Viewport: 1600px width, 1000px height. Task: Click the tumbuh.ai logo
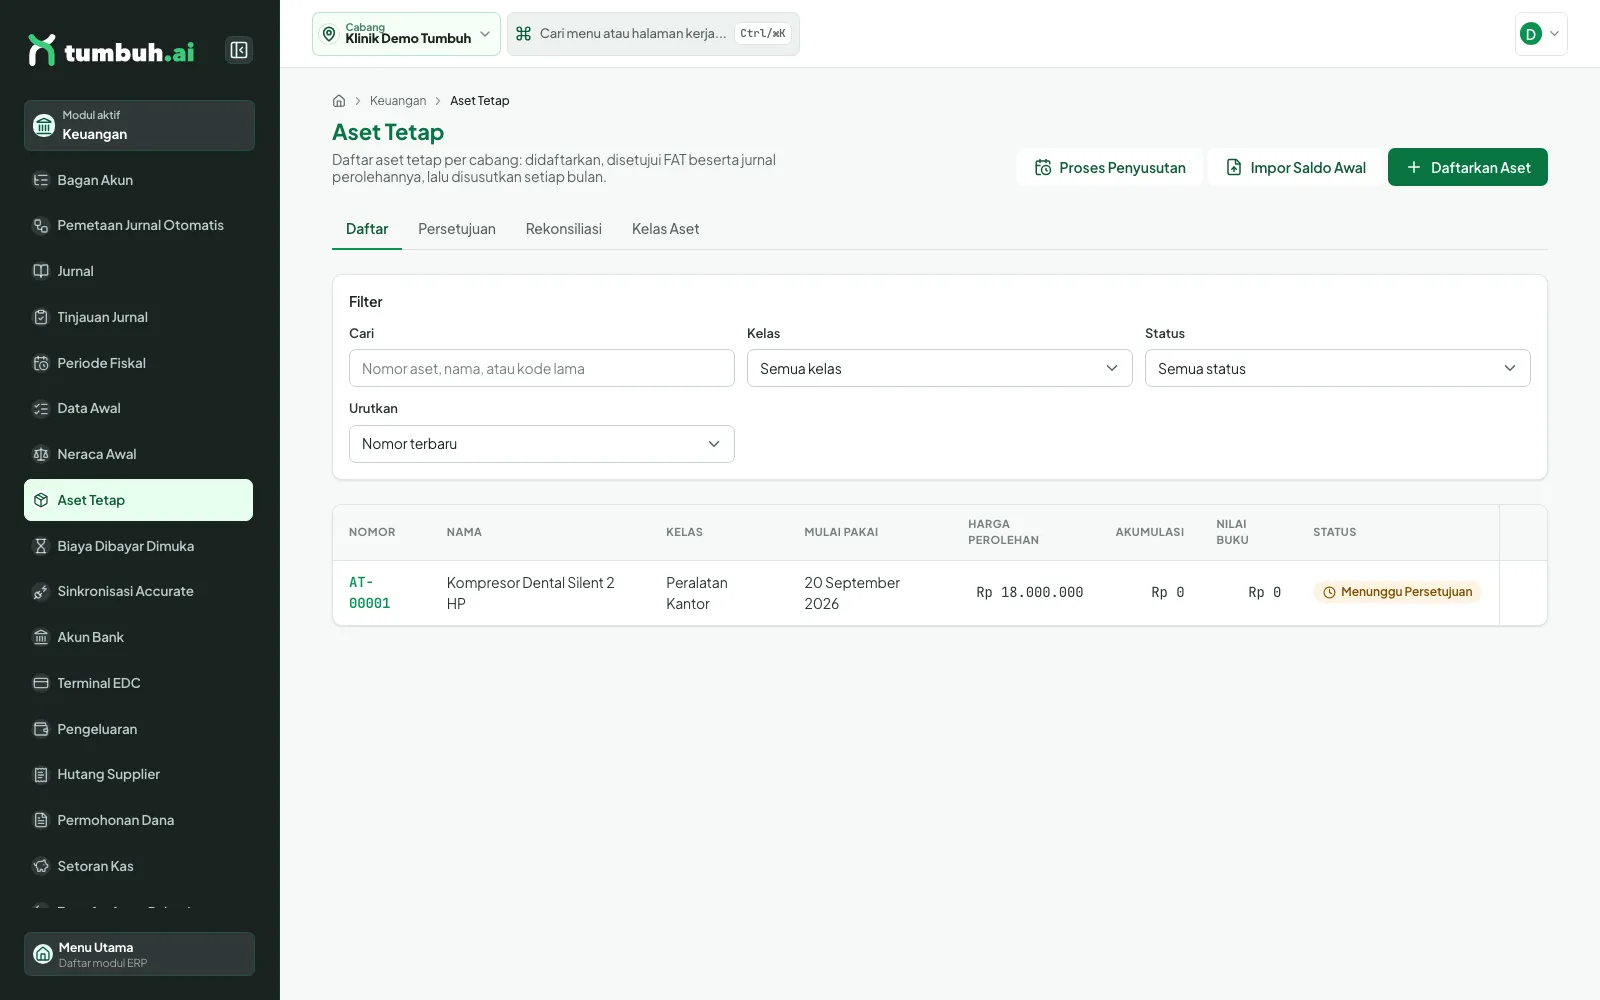(111, 50)
